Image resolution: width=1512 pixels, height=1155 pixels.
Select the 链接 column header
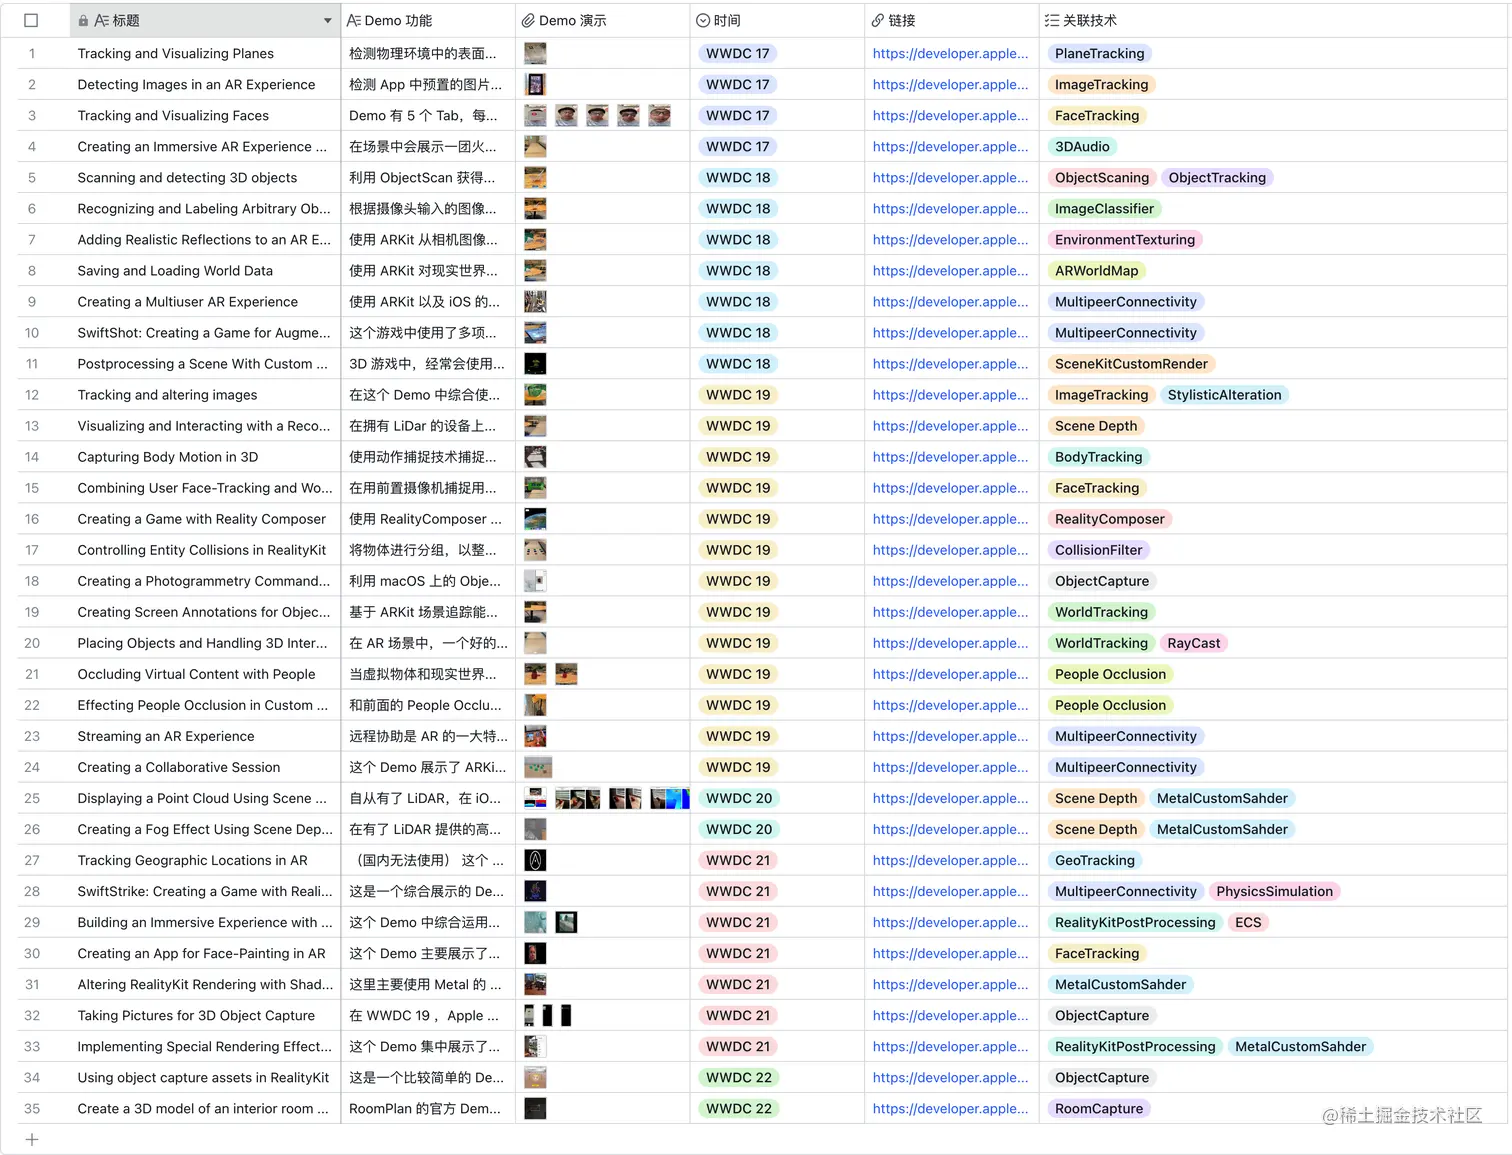click(951, 20)
